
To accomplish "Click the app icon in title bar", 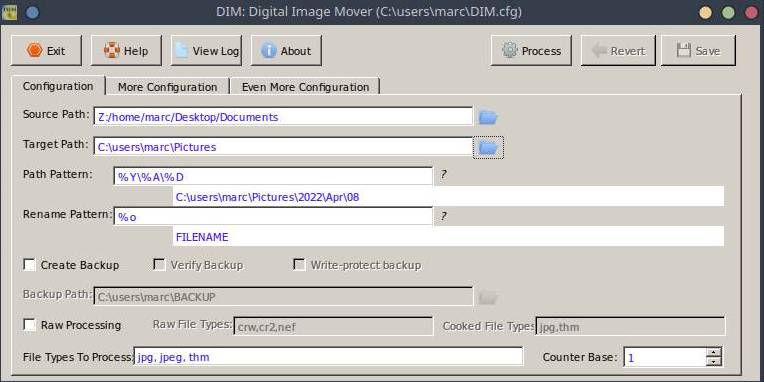I will pyautogui.click(x=9, y=12).
